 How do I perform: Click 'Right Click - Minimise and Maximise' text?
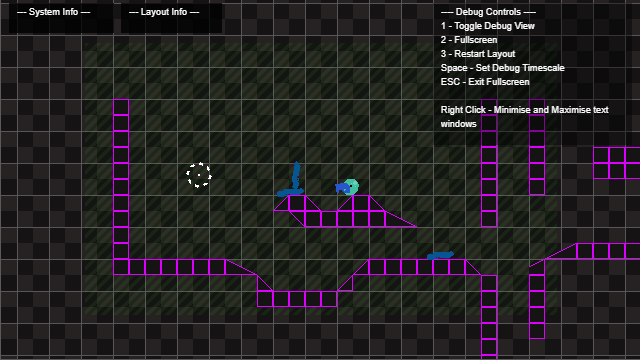click(524, 110)
